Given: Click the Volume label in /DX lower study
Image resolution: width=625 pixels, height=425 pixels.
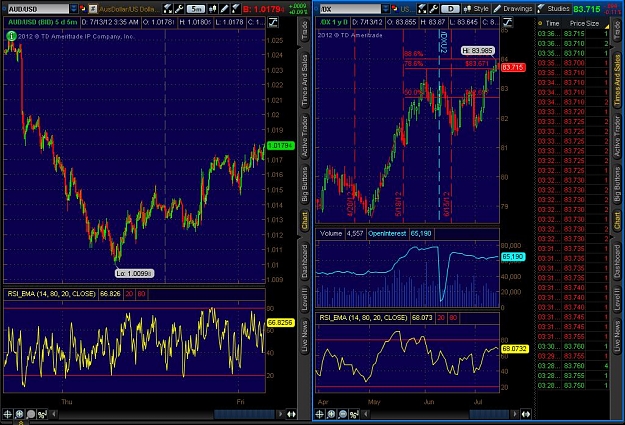Looking at the screenshot, I should tap(331, 234).
